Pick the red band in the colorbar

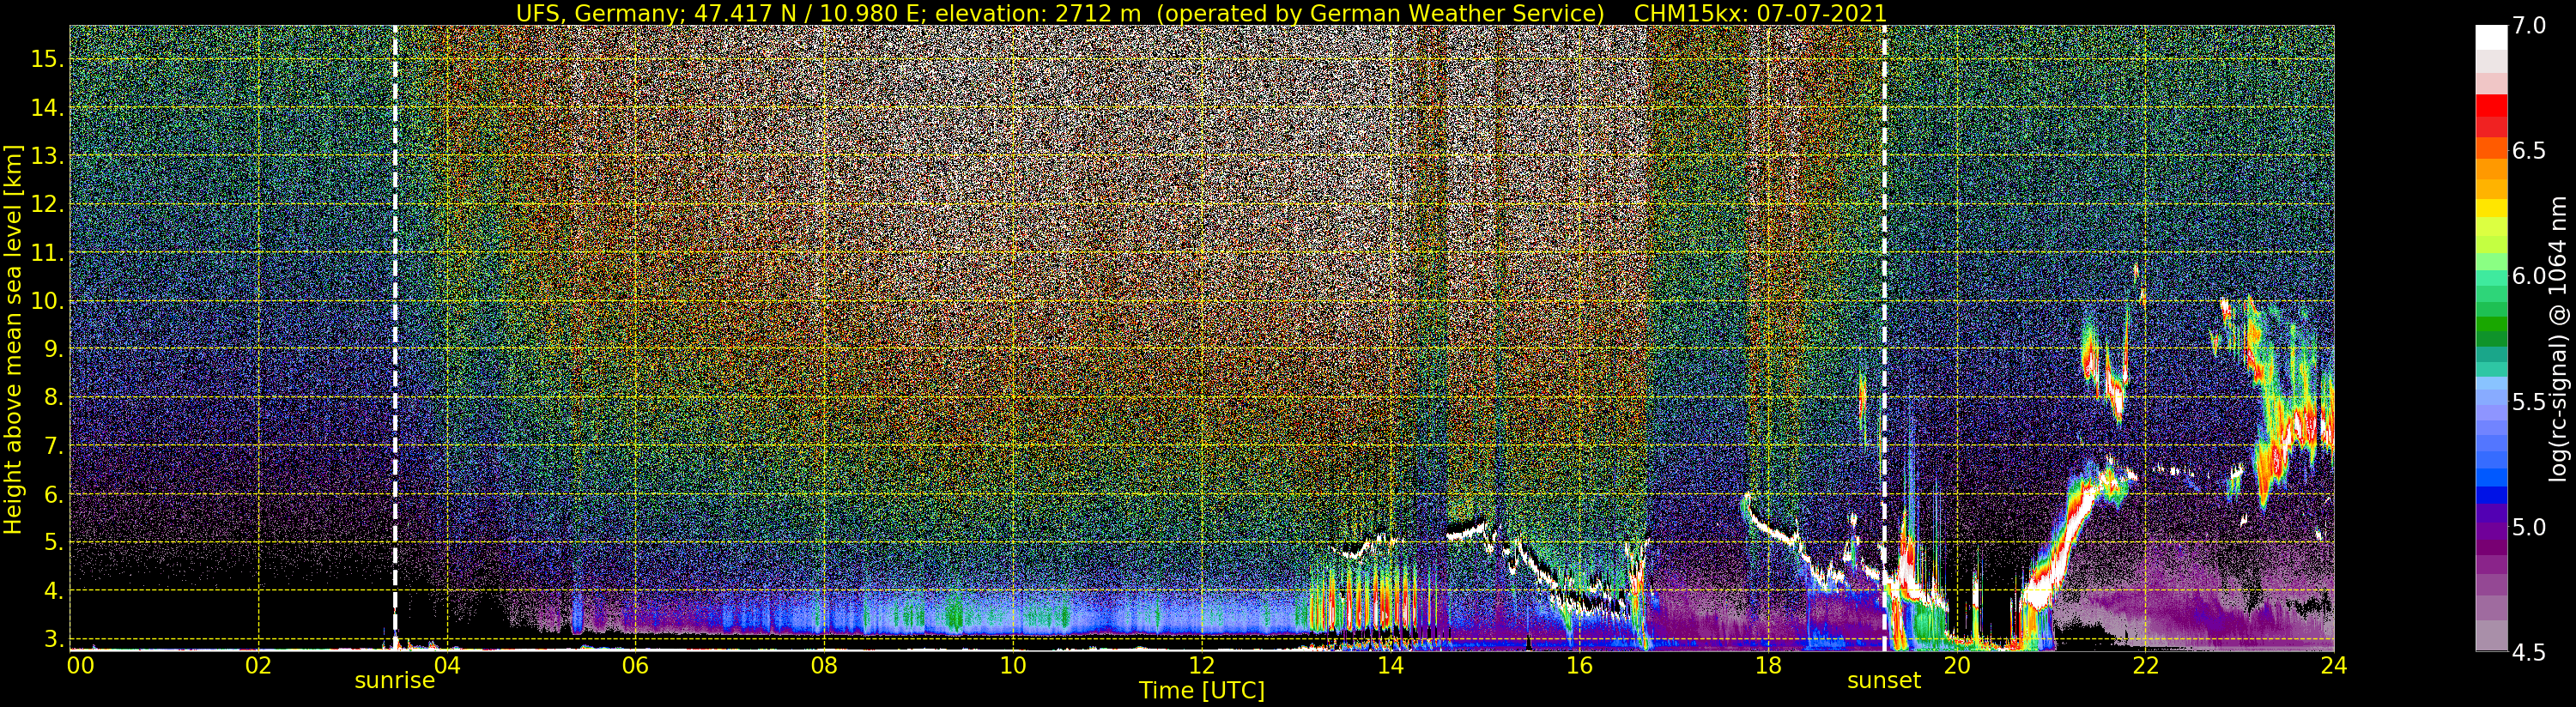click(x=2490, y=108)
